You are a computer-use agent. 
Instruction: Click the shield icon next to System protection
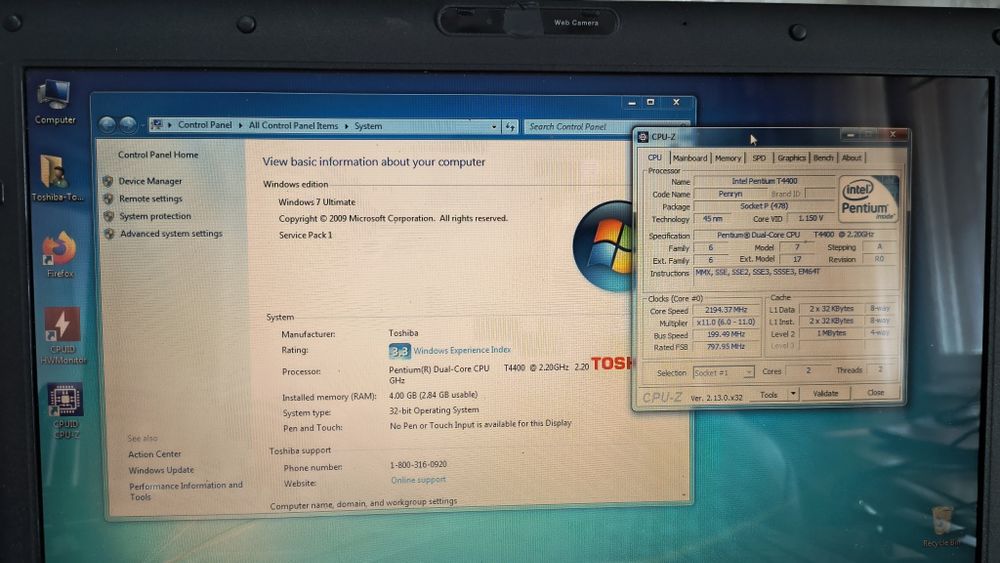coord(108,216)
